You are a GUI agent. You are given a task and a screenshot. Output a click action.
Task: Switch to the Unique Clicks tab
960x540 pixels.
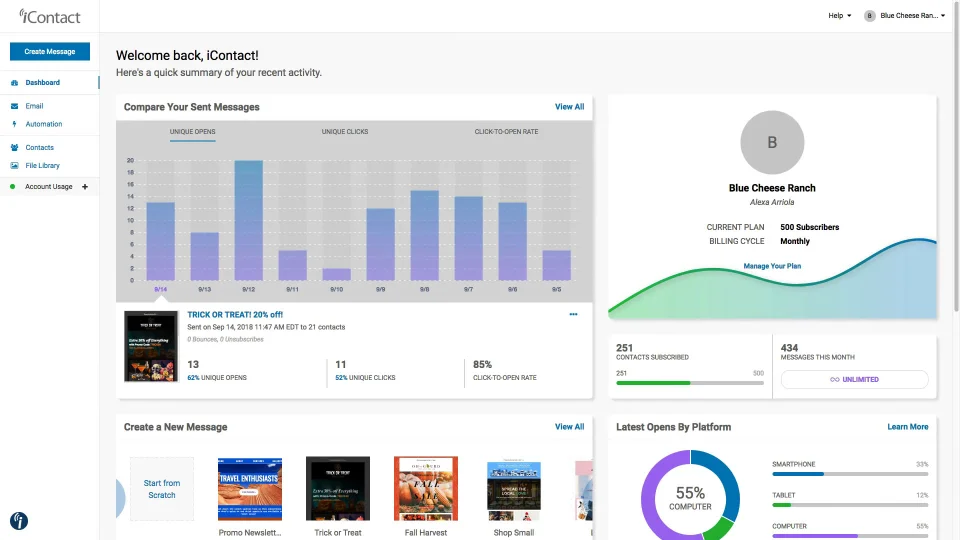point(345,132)
